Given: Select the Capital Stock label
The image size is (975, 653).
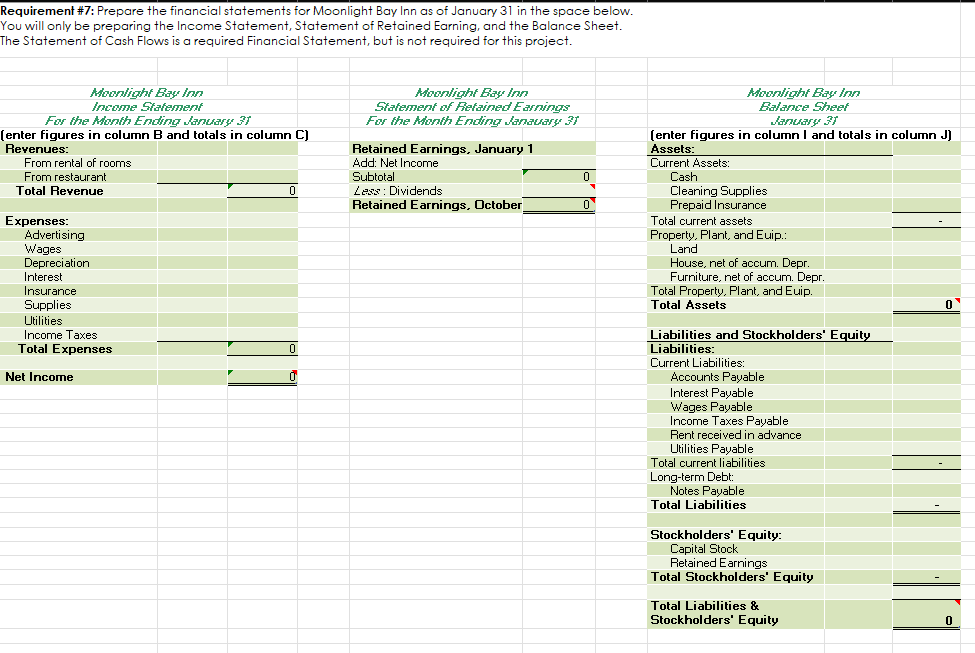Looking at the screenshot, I should point(704,549).
